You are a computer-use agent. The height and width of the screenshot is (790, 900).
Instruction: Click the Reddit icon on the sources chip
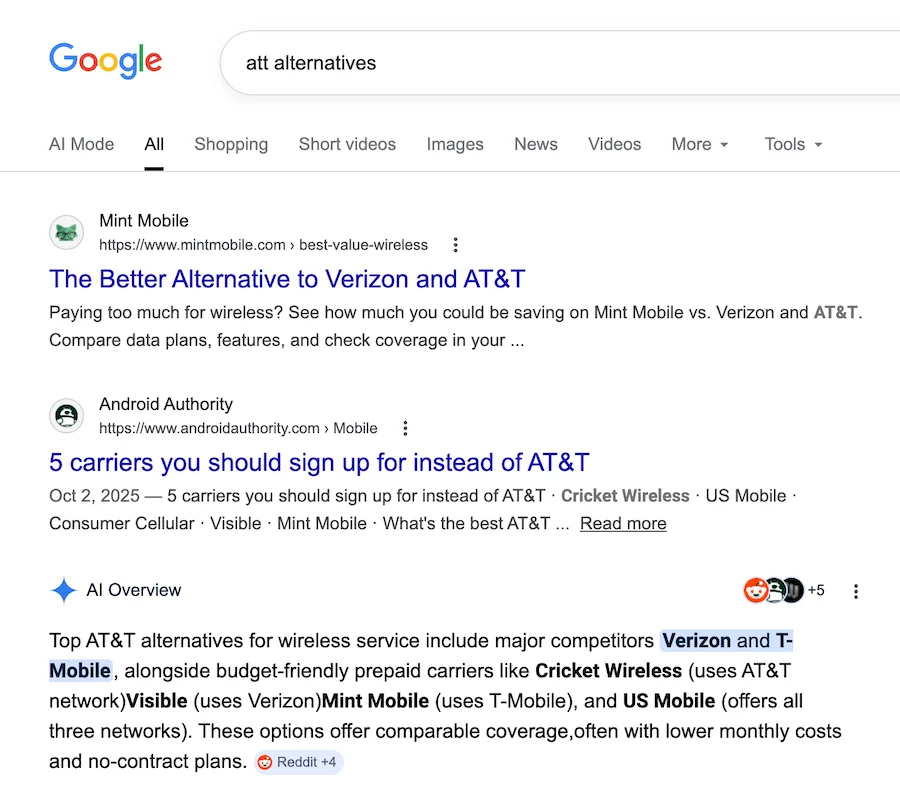coord(757,590)
